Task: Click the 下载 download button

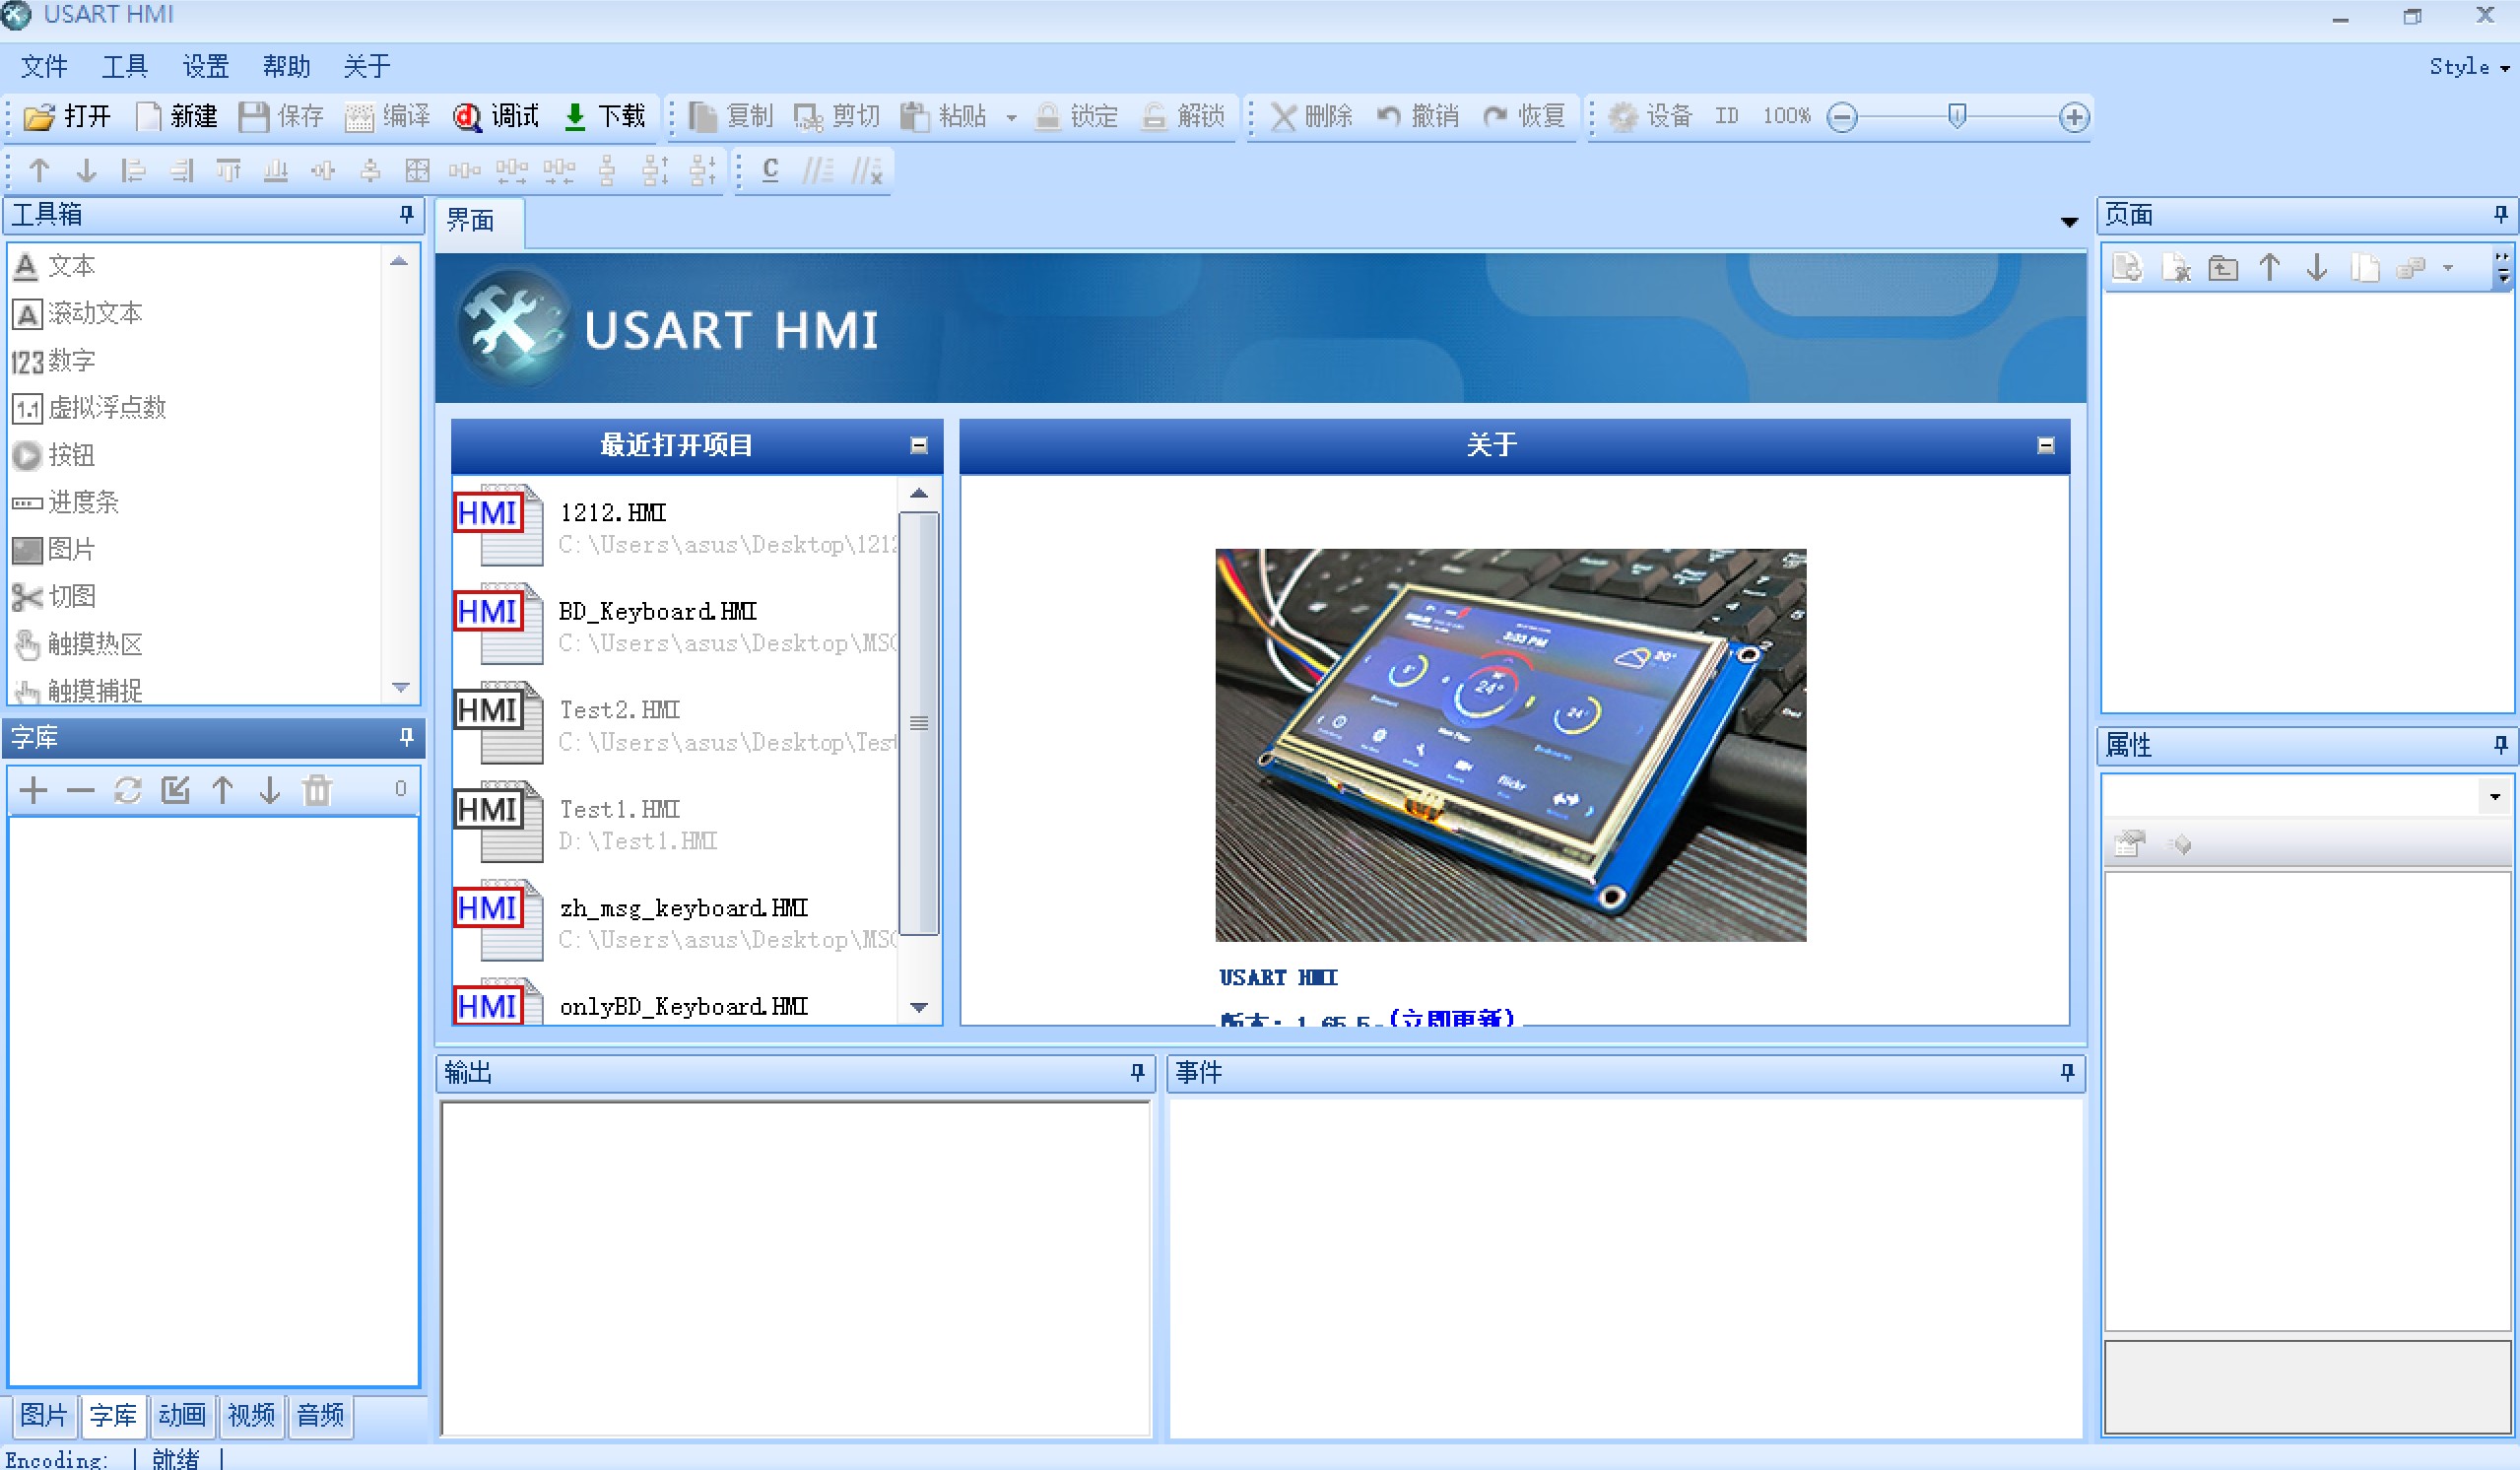Action: pyautogui.click(x=604, y=116)
